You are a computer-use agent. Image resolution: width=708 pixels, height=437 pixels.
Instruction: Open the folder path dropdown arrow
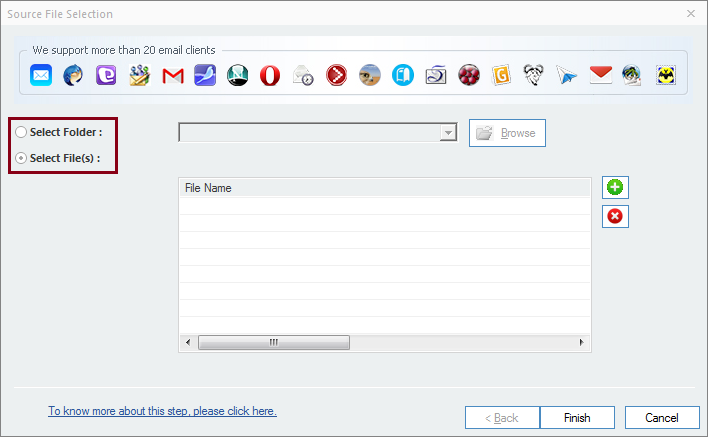point(448,133)
